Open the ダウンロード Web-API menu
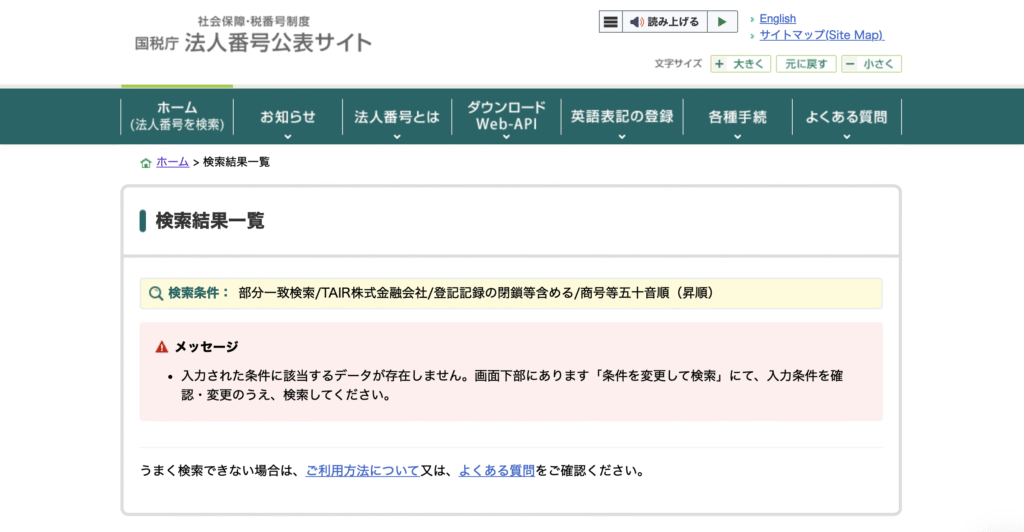This screenshot has width=1024, height=532. tap(506, 116)
